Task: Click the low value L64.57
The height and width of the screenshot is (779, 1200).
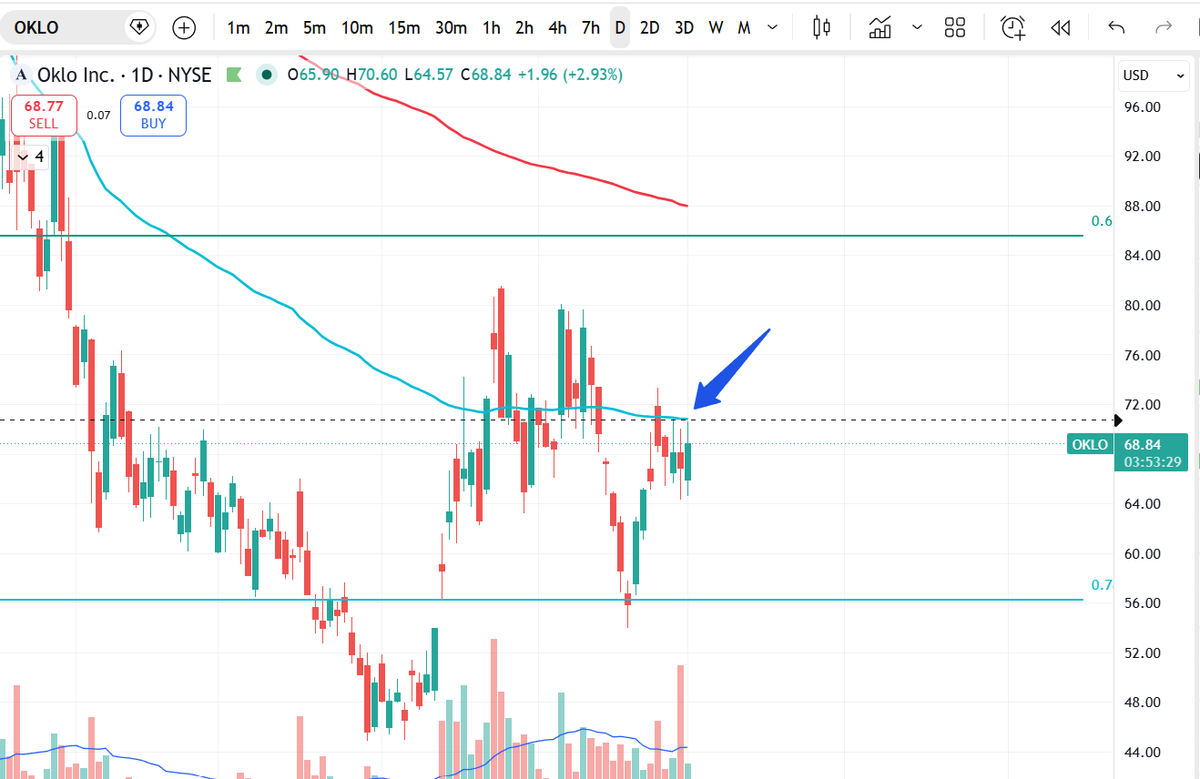Action: (428, 74)
